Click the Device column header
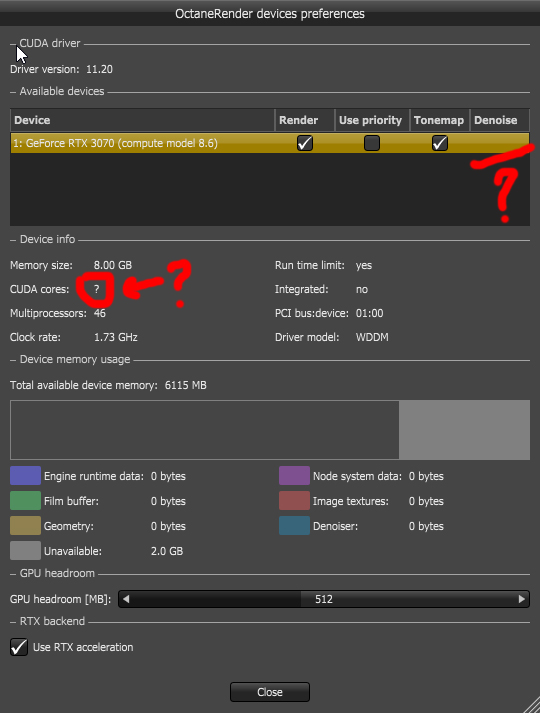540x713 pixels. [x=143, y=120]
